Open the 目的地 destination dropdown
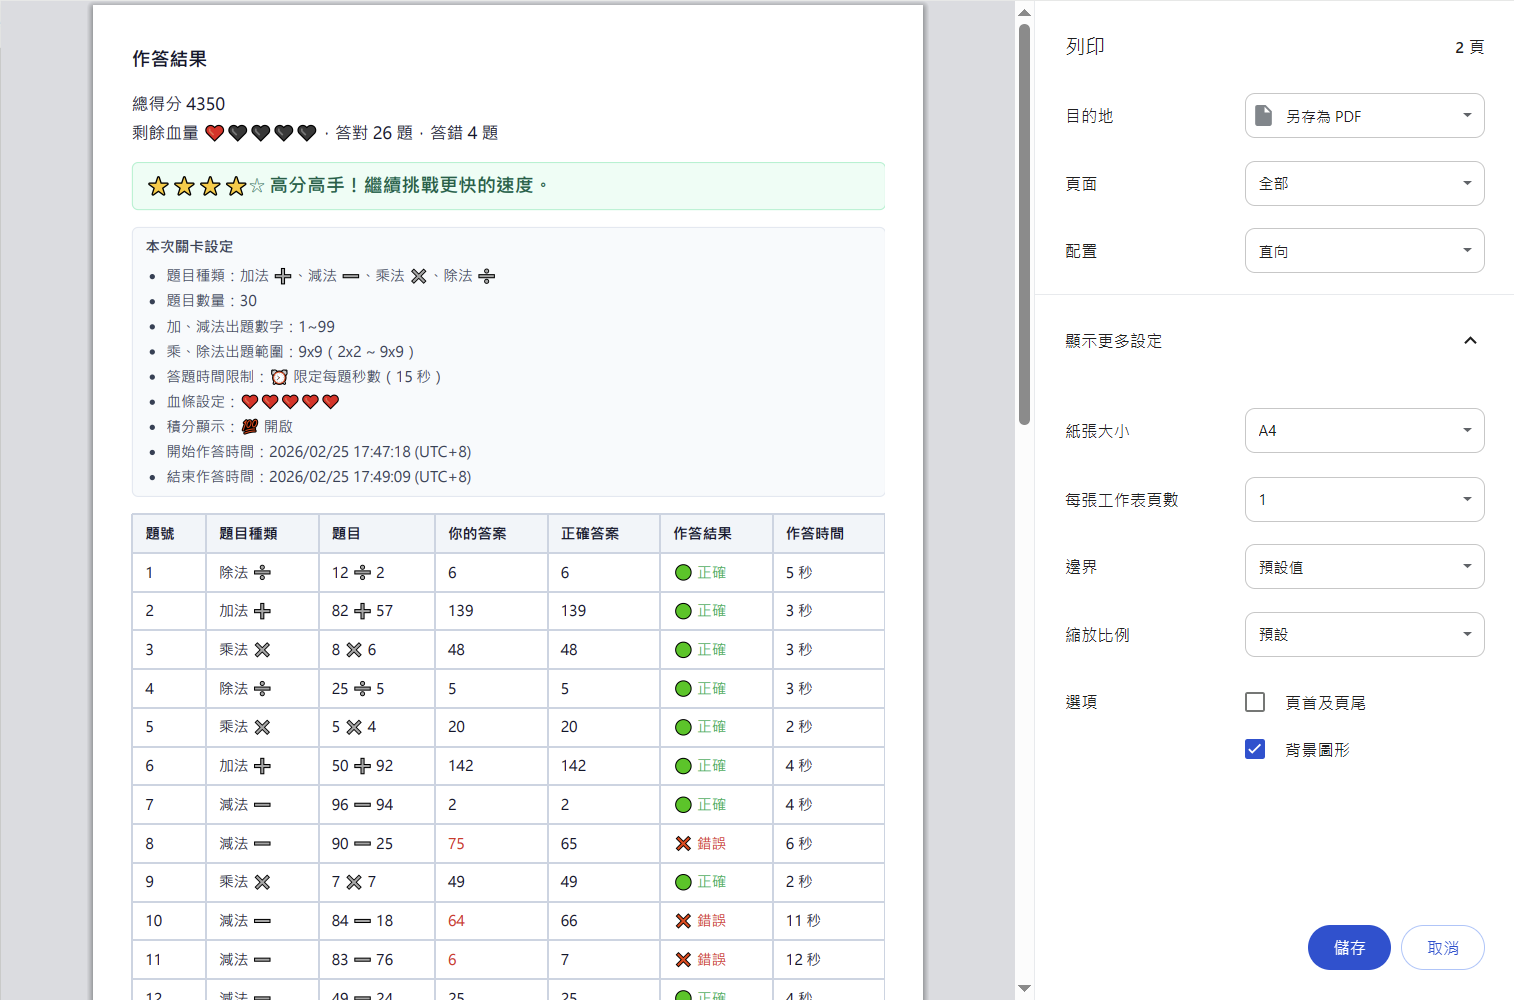 pos(1364,115)
